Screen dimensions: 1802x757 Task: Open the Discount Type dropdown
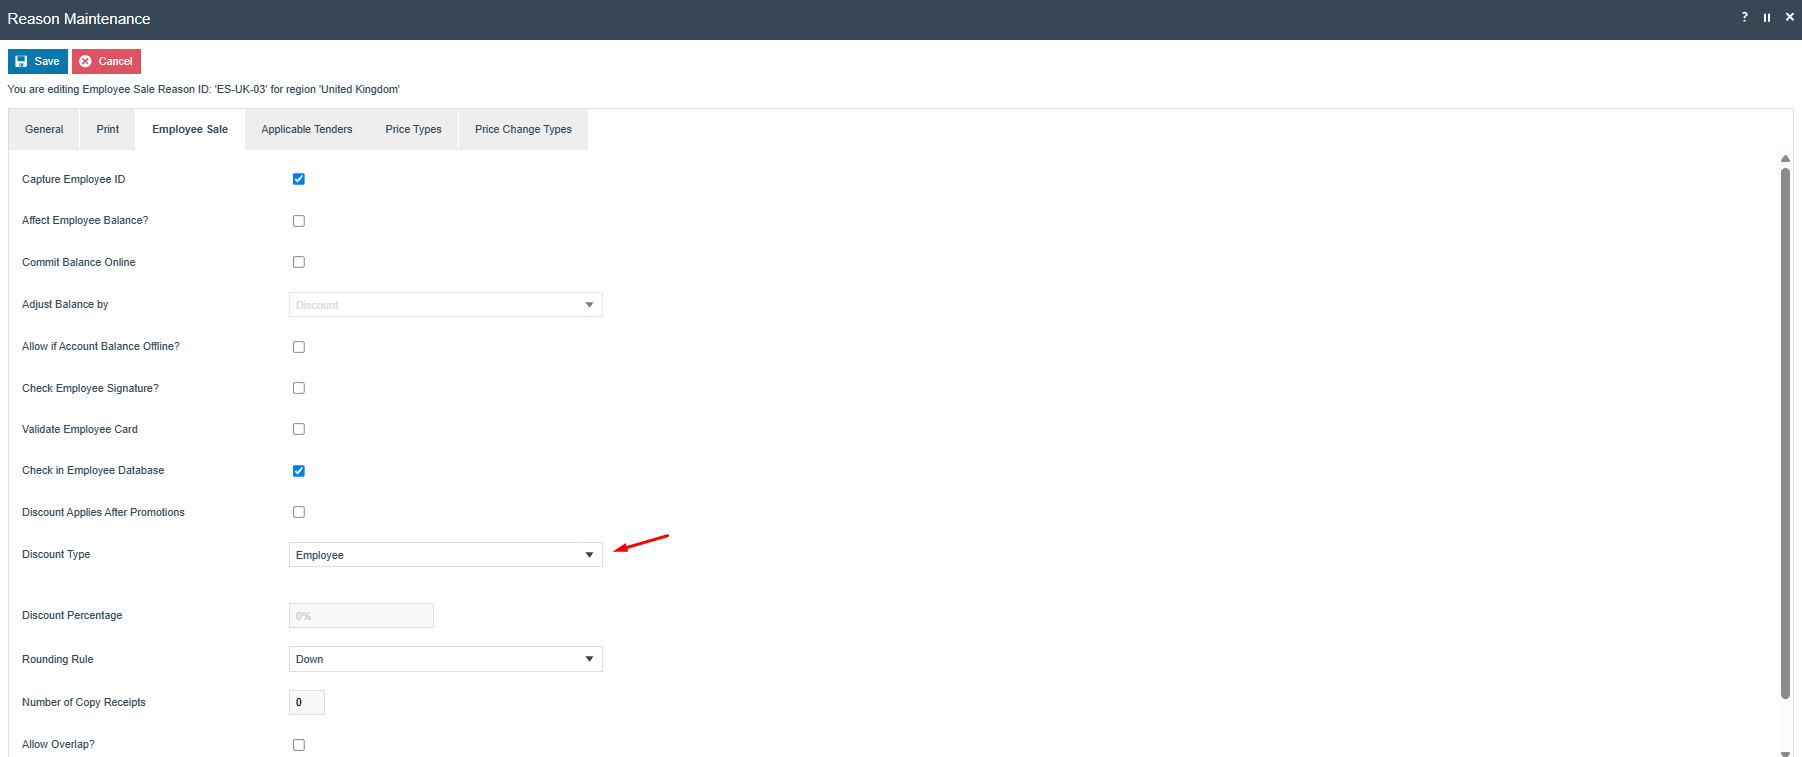click(446, 555)
